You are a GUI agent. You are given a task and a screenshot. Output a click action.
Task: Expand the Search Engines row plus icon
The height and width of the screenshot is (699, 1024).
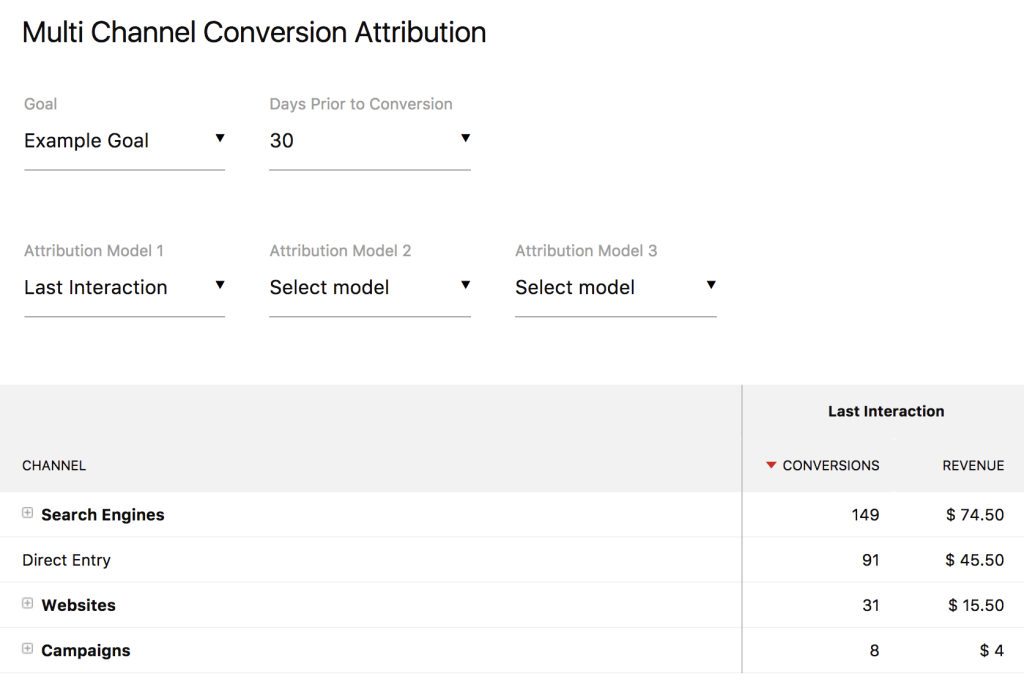[x=28, y=513]
